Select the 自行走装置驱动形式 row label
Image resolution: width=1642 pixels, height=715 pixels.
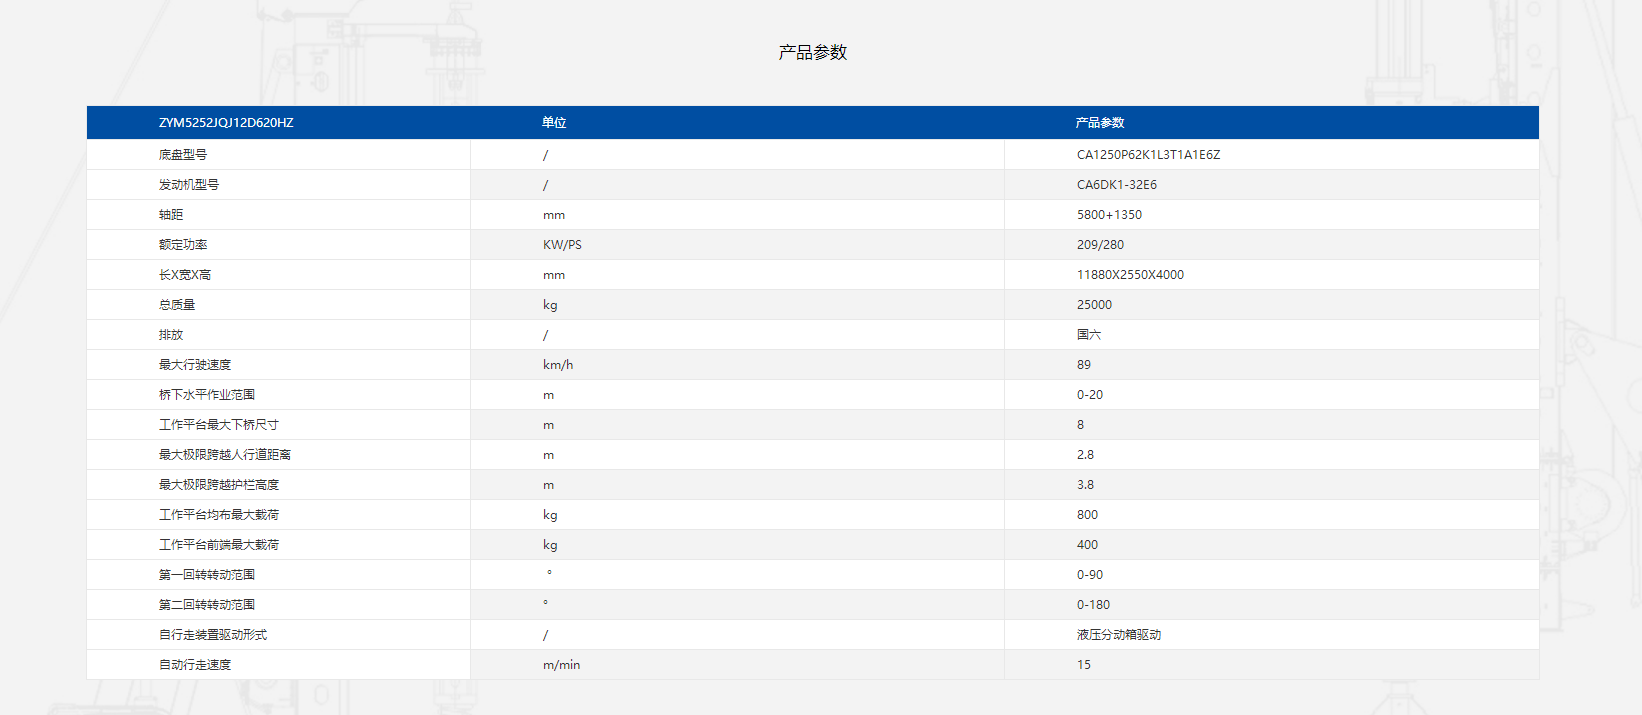tap(213, 635)
